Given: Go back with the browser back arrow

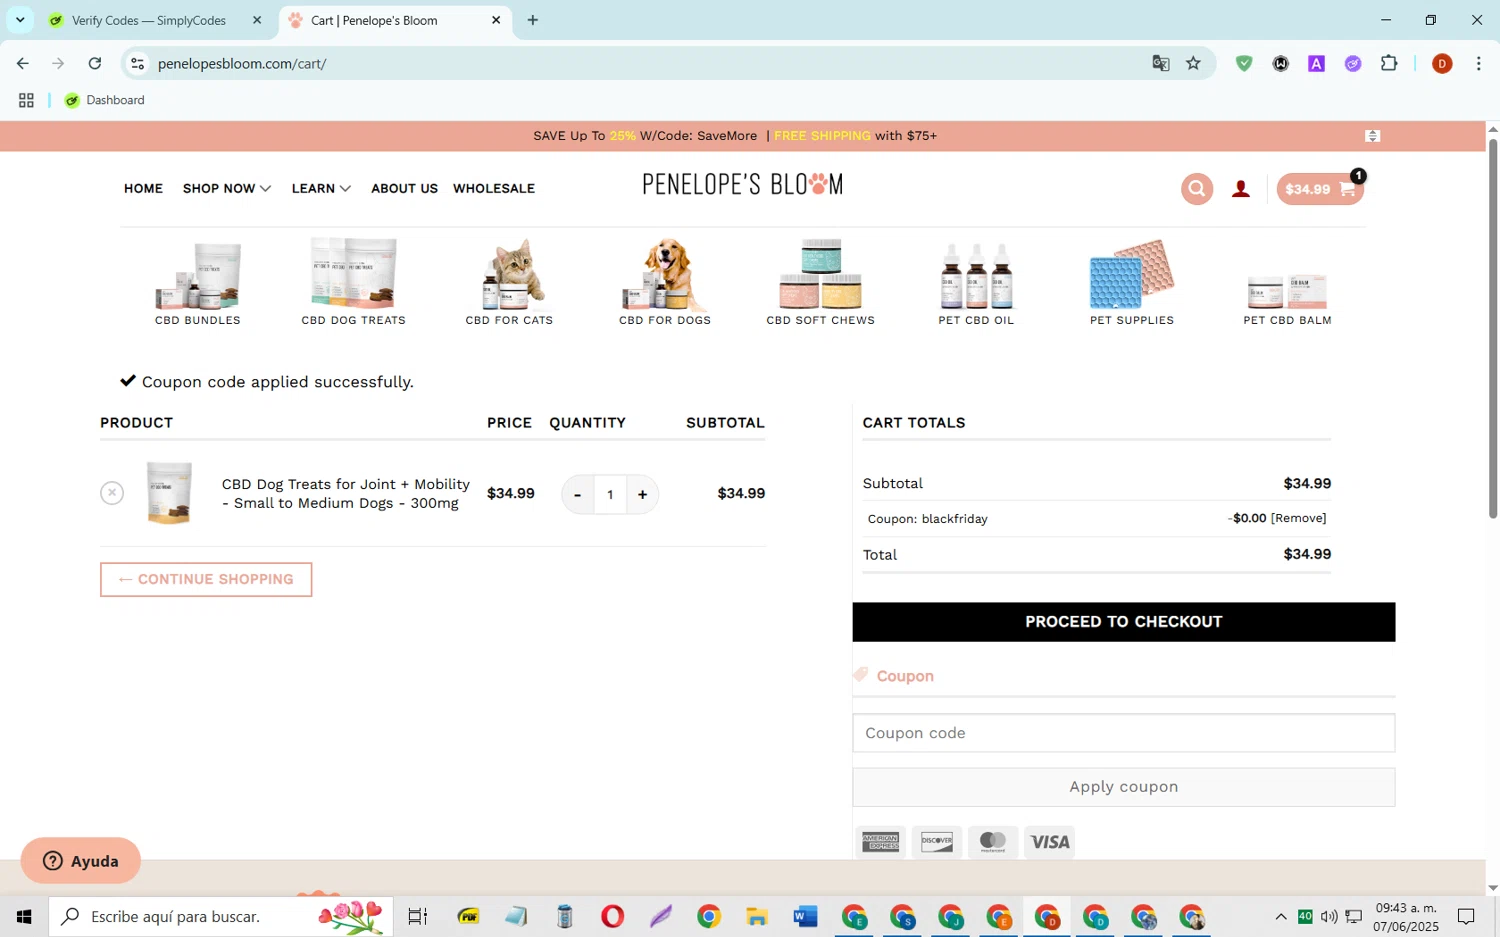Looking at the screenshot, I should (x=22, y=63).
